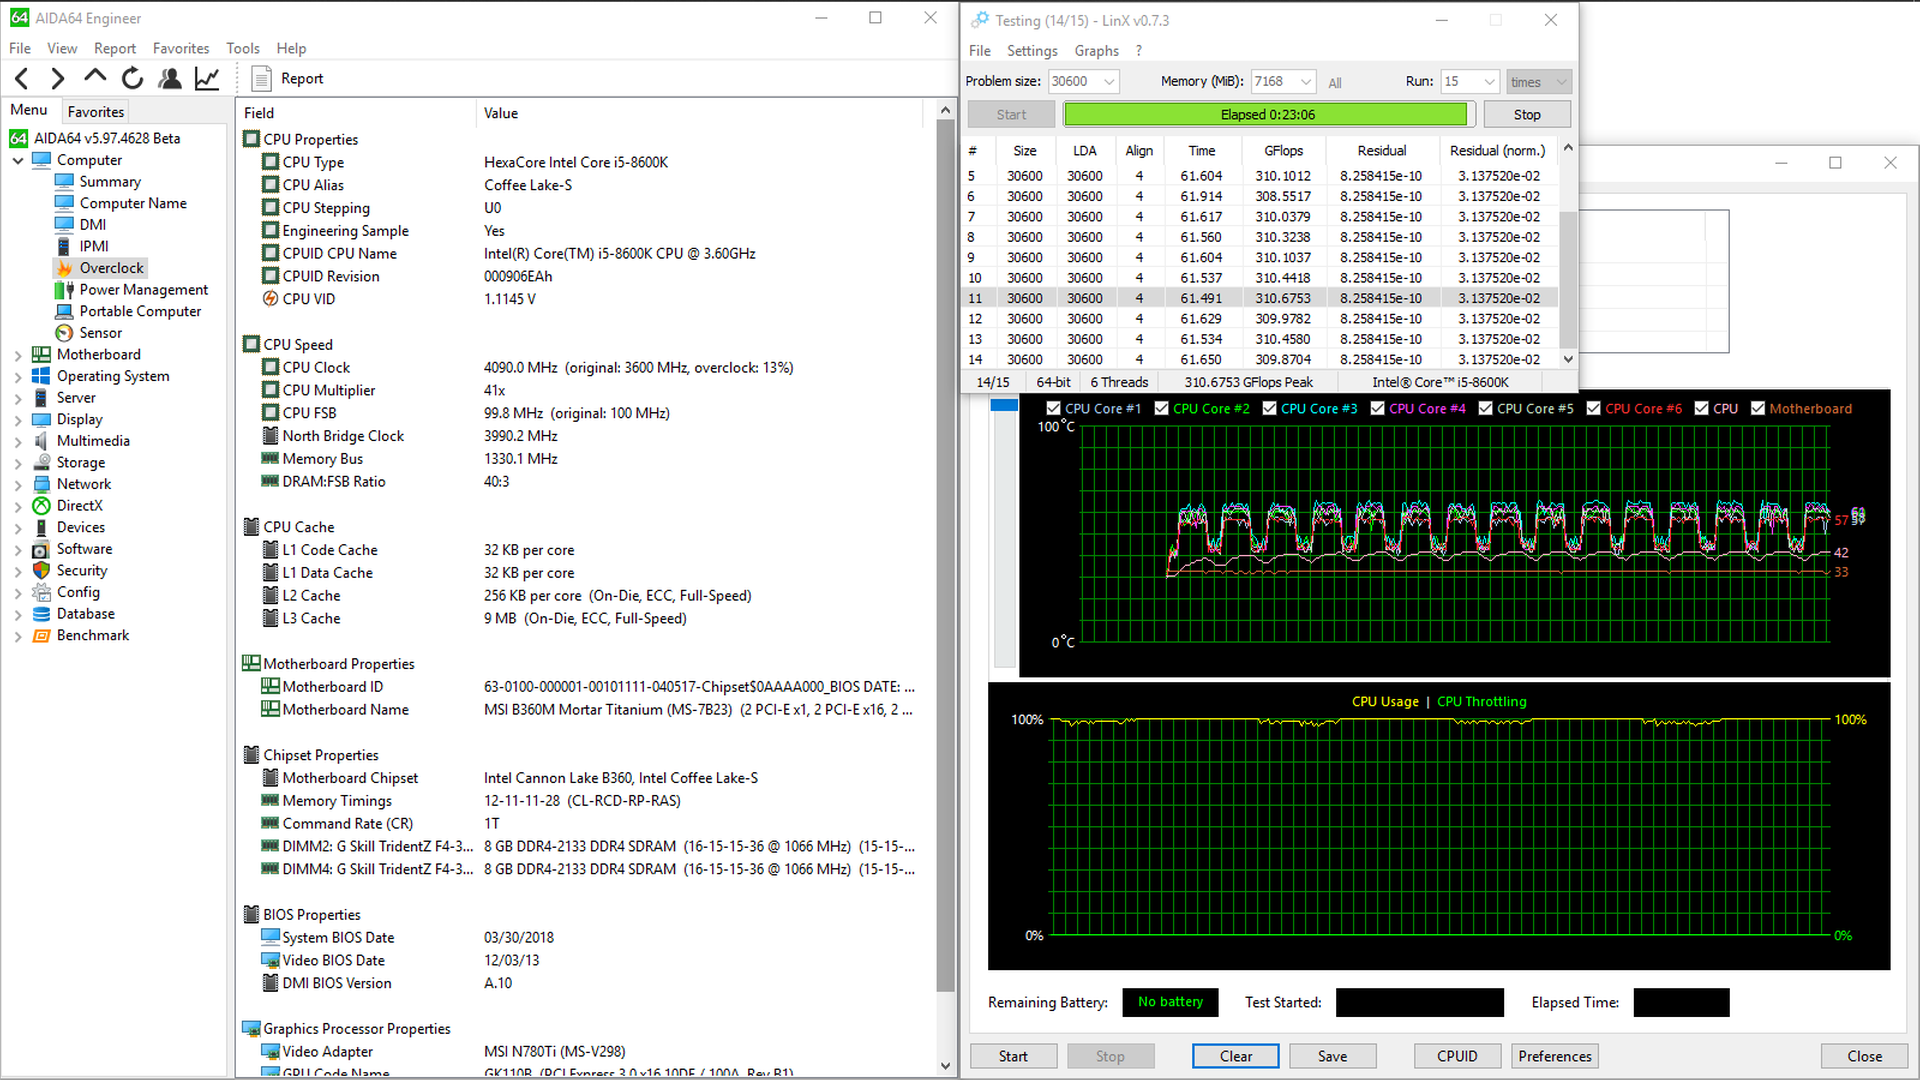Viewport: 1920px width, 1080px height.
Task: Click the user/favorites icon in AIDA64 toolbar
Action: coord(170,78)
